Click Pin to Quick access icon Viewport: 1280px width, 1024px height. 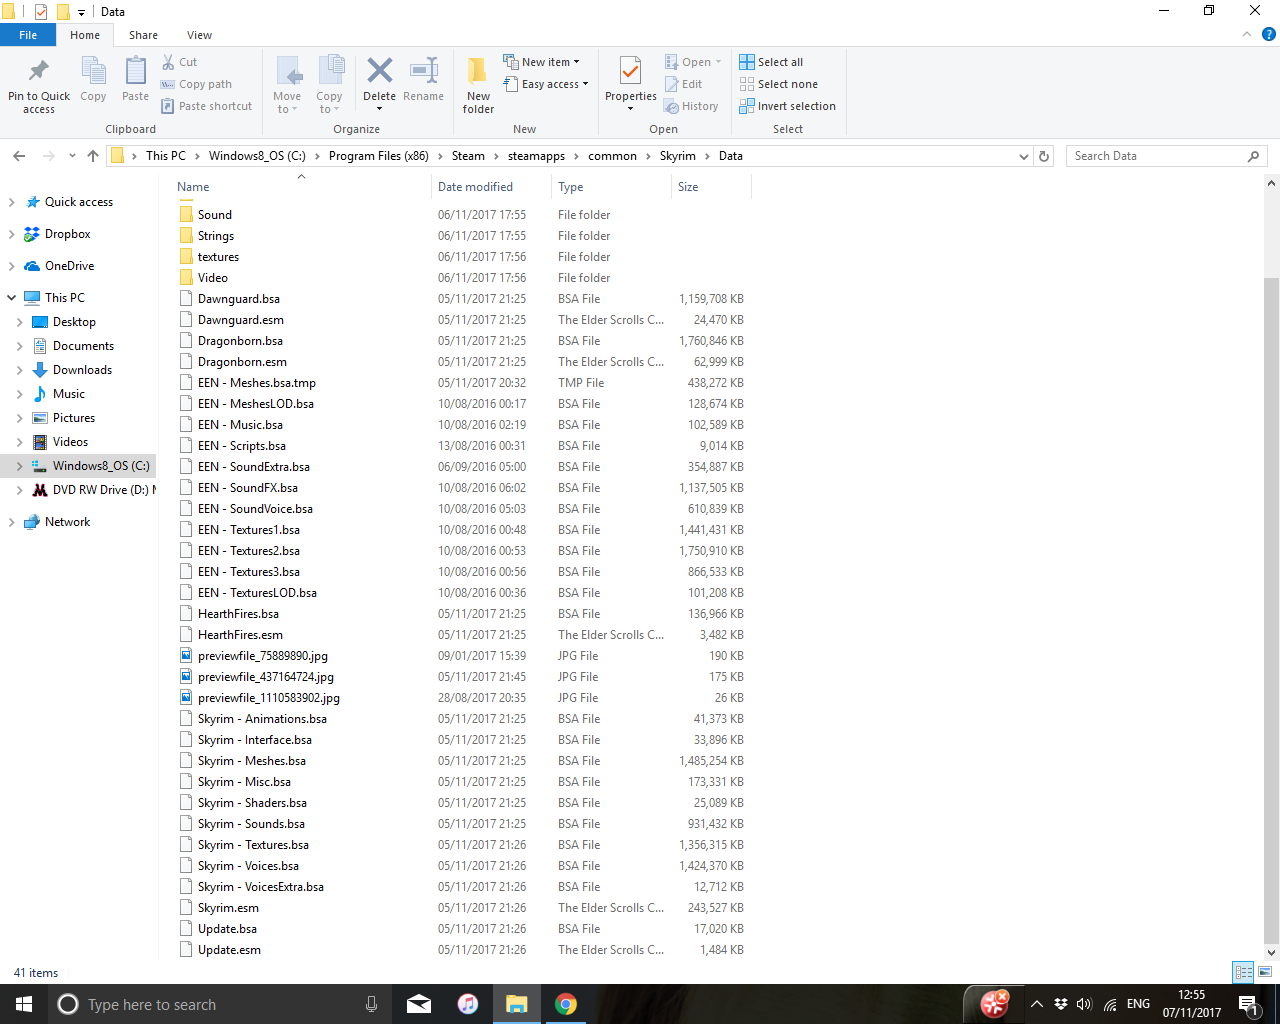(x=39, y=73)
